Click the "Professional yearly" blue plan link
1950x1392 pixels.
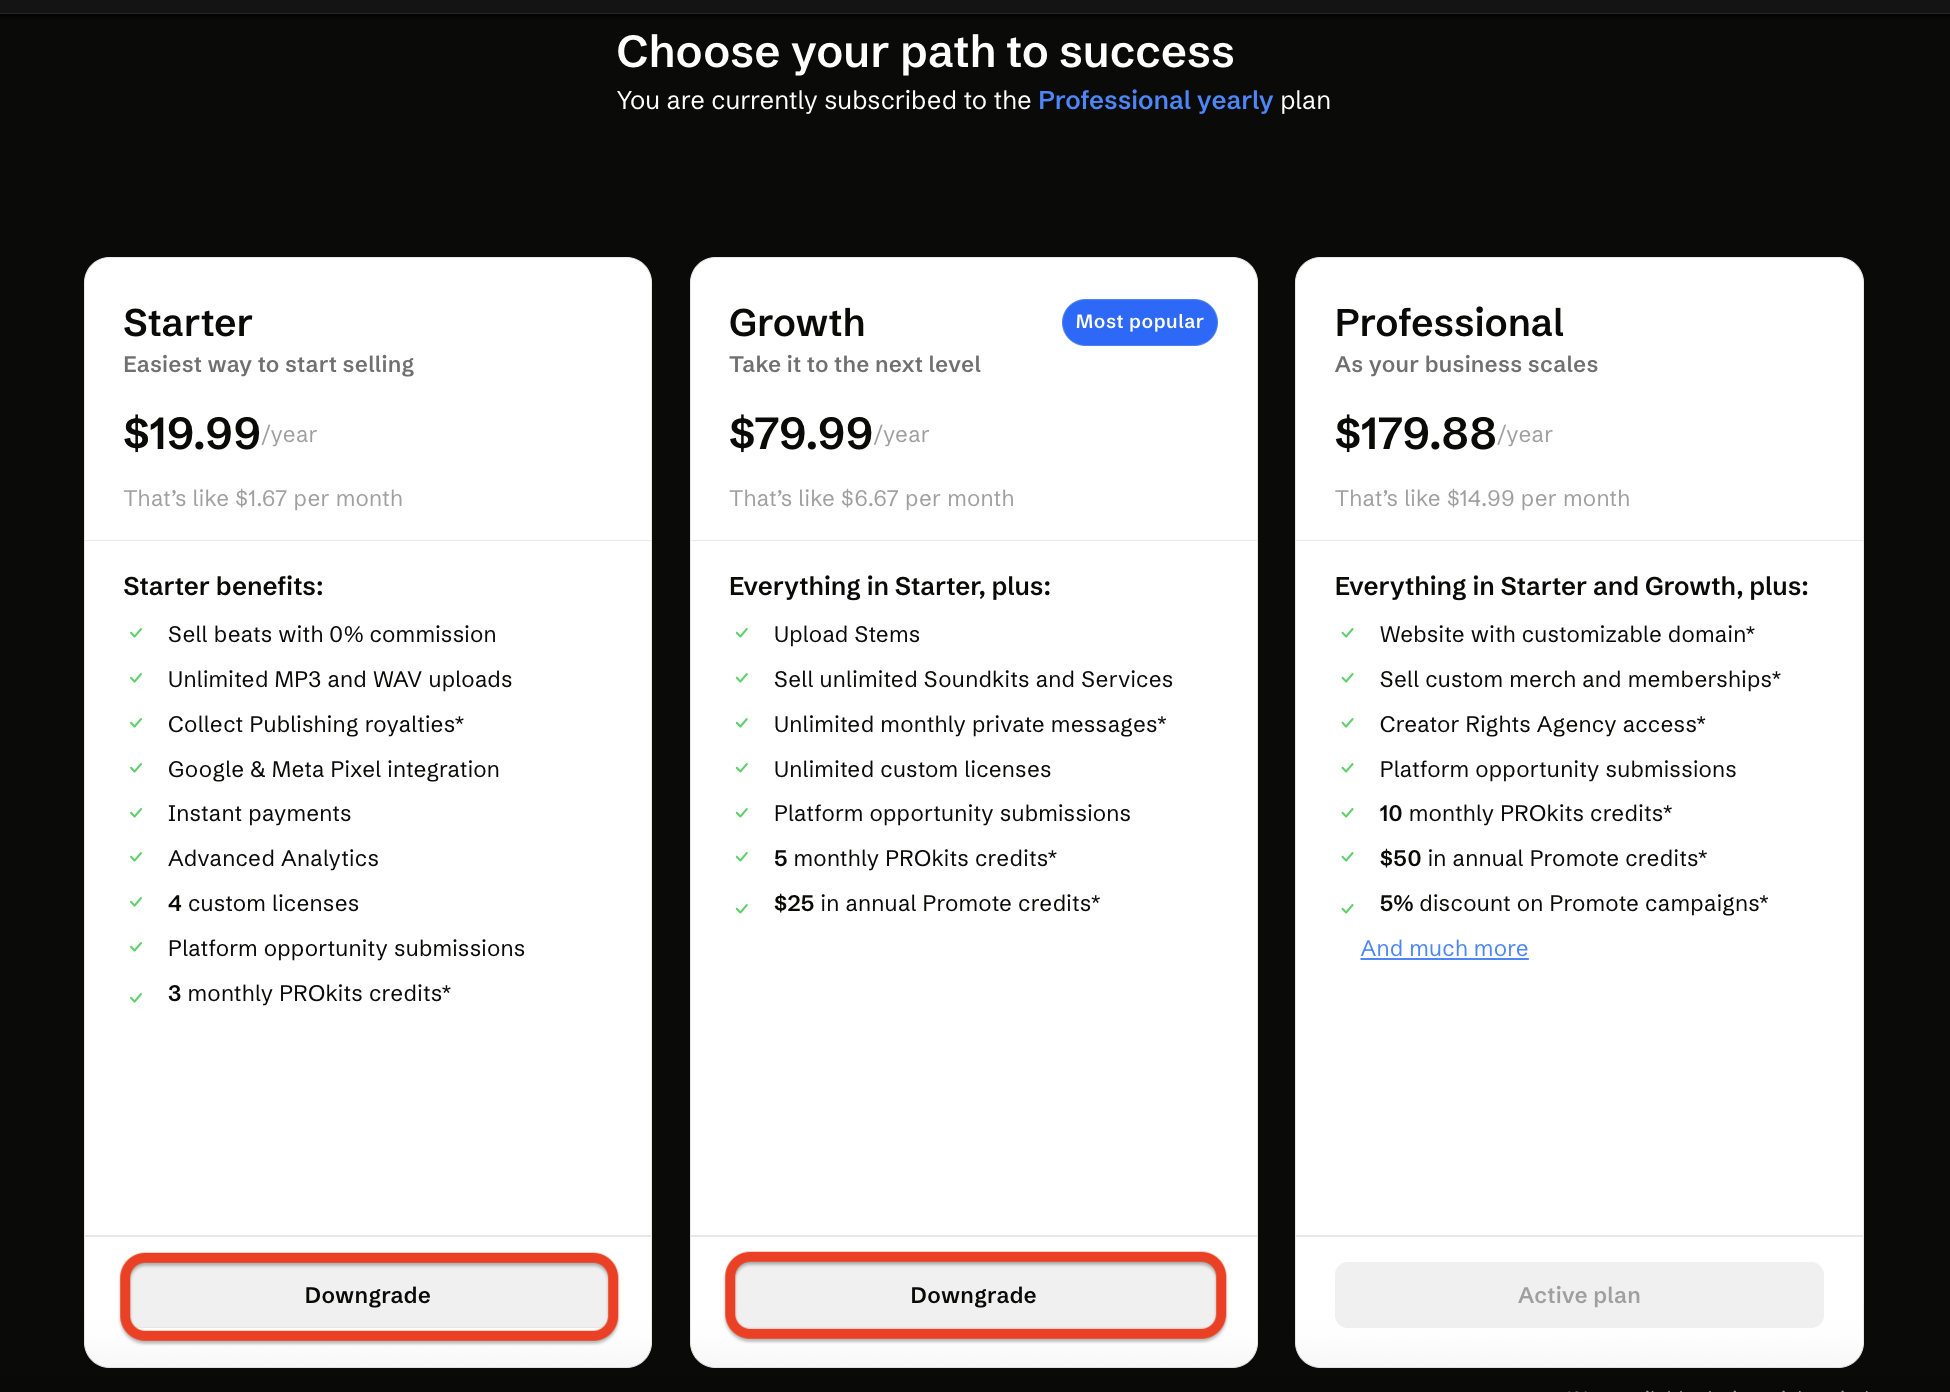(x=1155, y=100)
